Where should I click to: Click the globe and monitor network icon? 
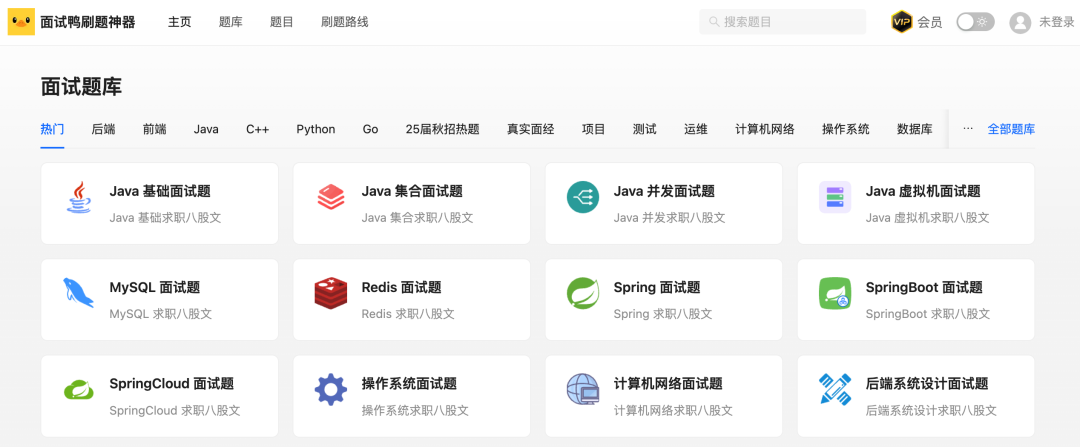click(x=583, y=390)
